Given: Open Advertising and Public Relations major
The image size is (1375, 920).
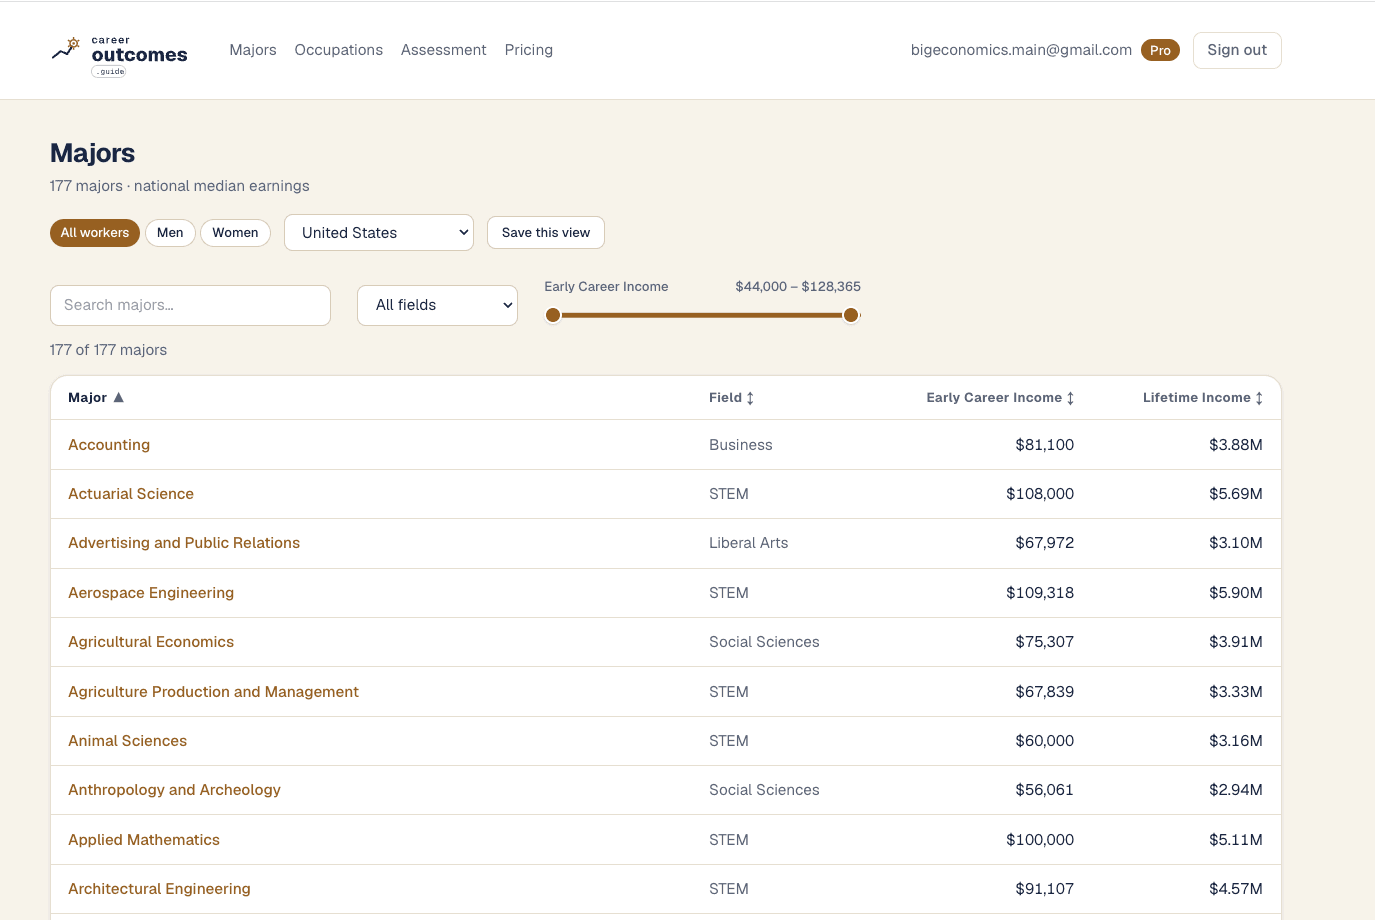Looking at the screenshot, I should (184, 543).
